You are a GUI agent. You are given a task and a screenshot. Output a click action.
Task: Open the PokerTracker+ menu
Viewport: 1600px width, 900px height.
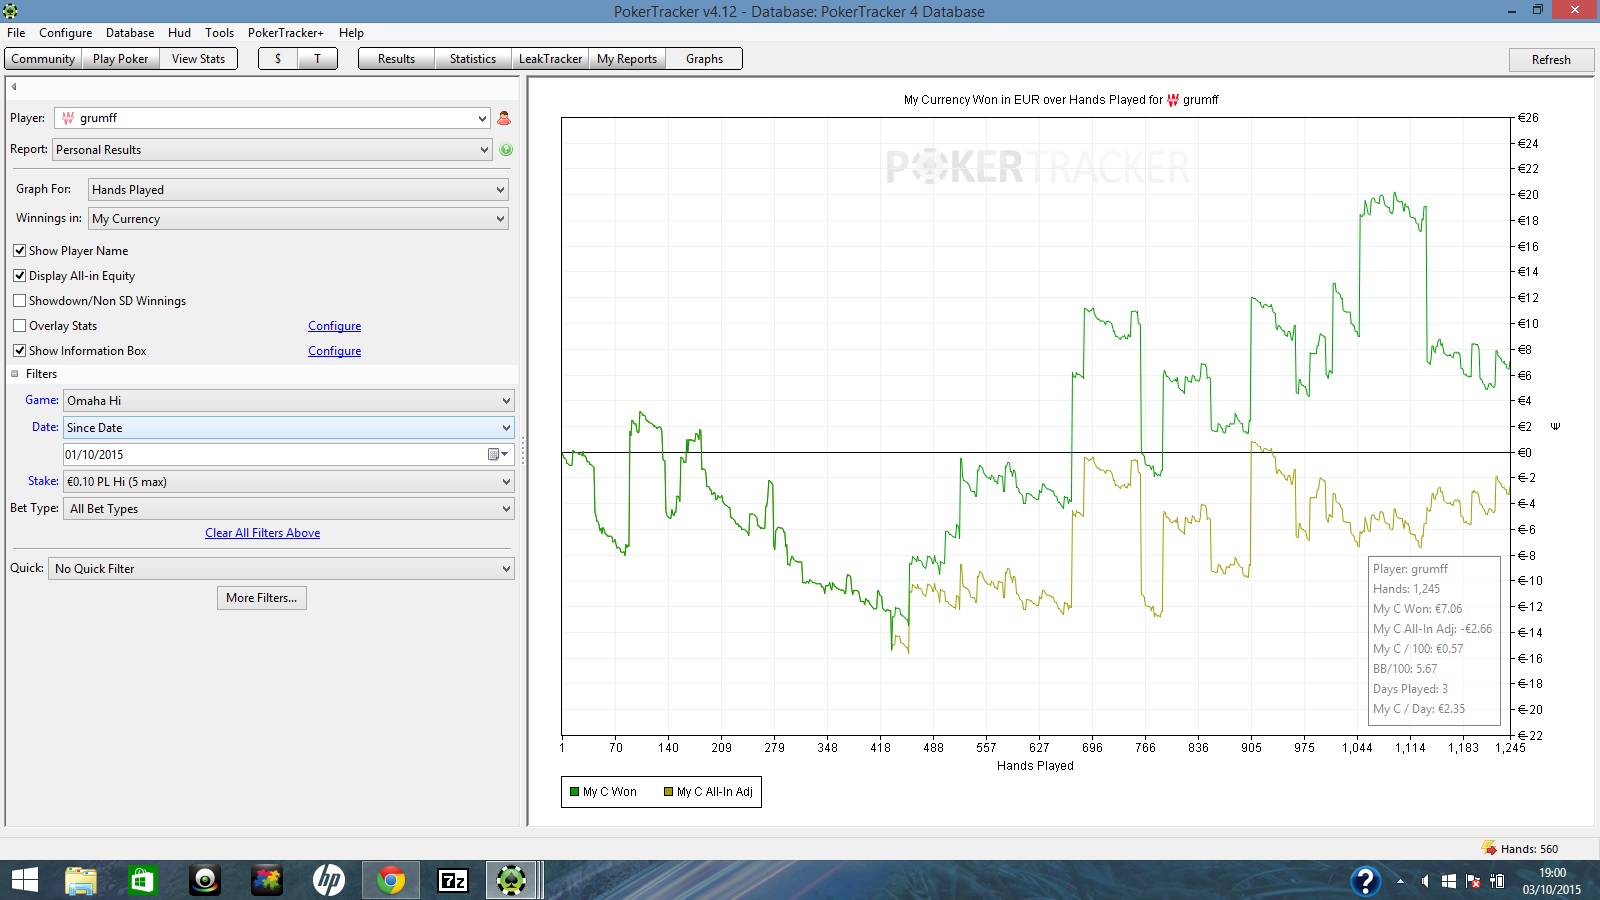286,33
